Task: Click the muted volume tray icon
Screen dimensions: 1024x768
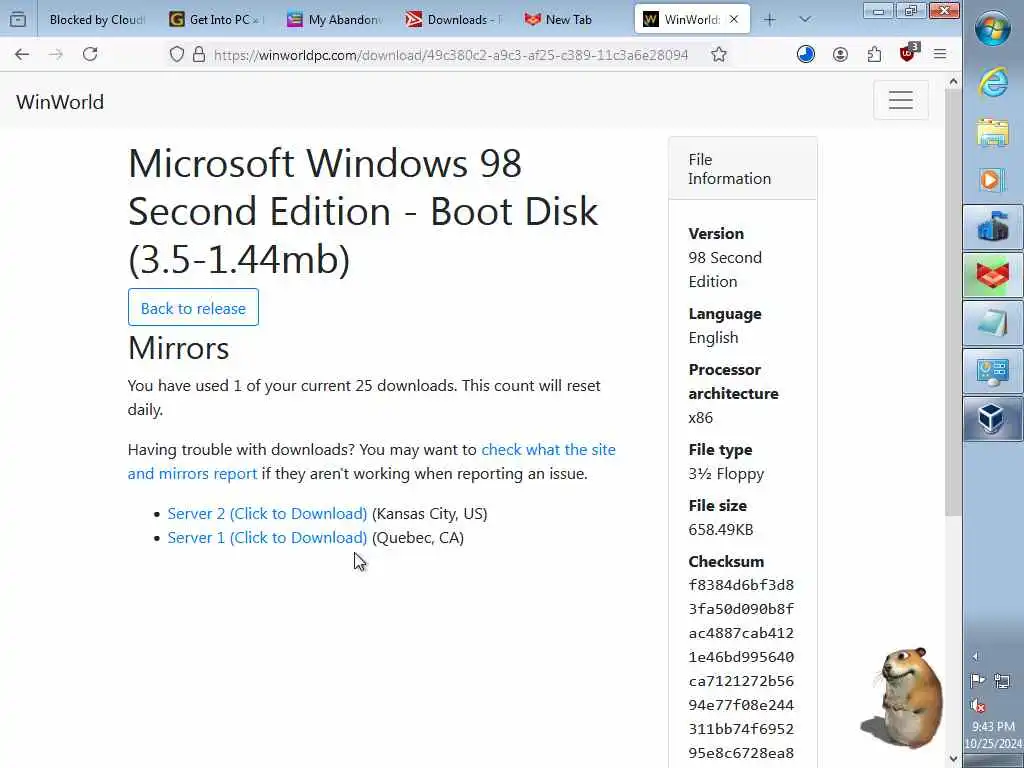Action: pos(978,706)
